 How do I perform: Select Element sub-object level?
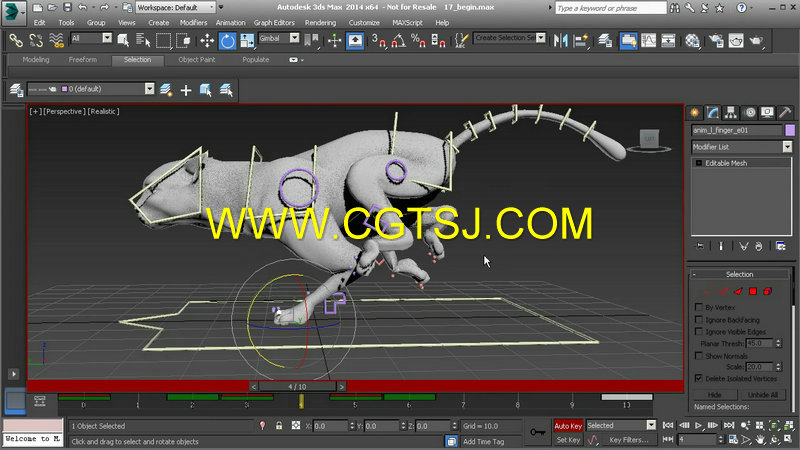click(767, 291)
